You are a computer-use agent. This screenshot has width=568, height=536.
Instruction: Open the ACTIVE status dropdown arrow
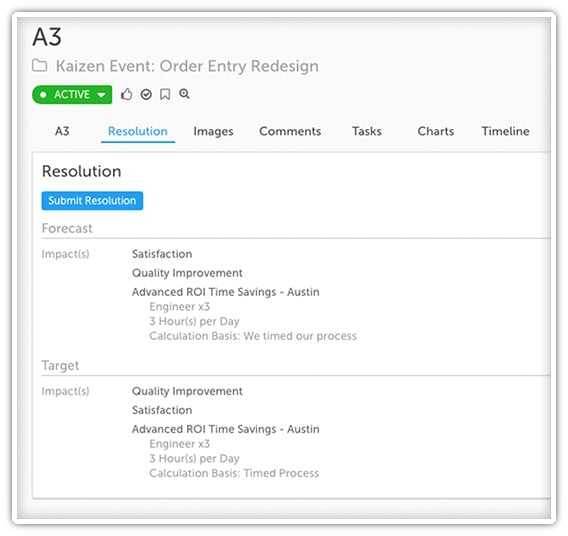pos(101,95)
